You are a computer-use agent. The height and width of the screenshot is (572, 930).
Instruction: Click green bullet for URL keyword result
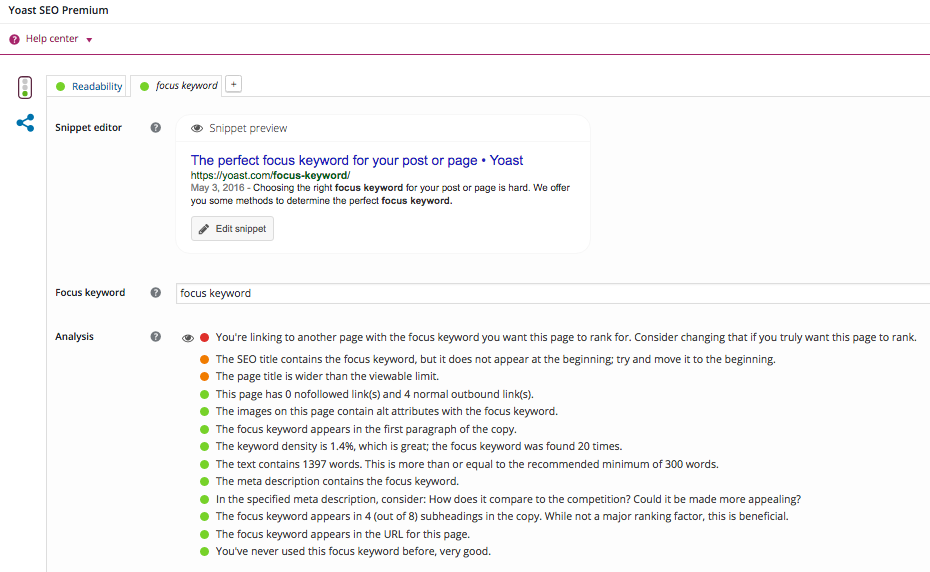point(205,535)
